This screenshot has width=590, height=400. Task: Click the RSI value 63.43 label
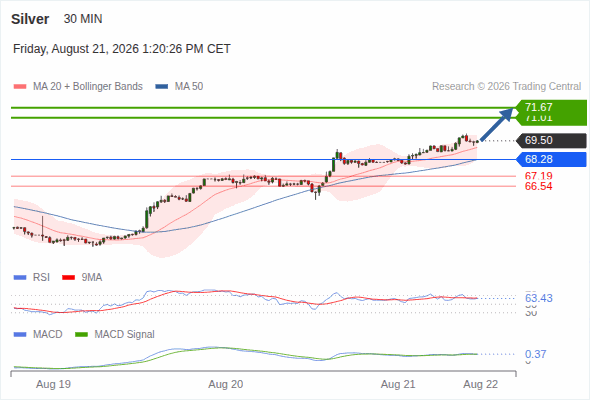click(x=539, y=298)
